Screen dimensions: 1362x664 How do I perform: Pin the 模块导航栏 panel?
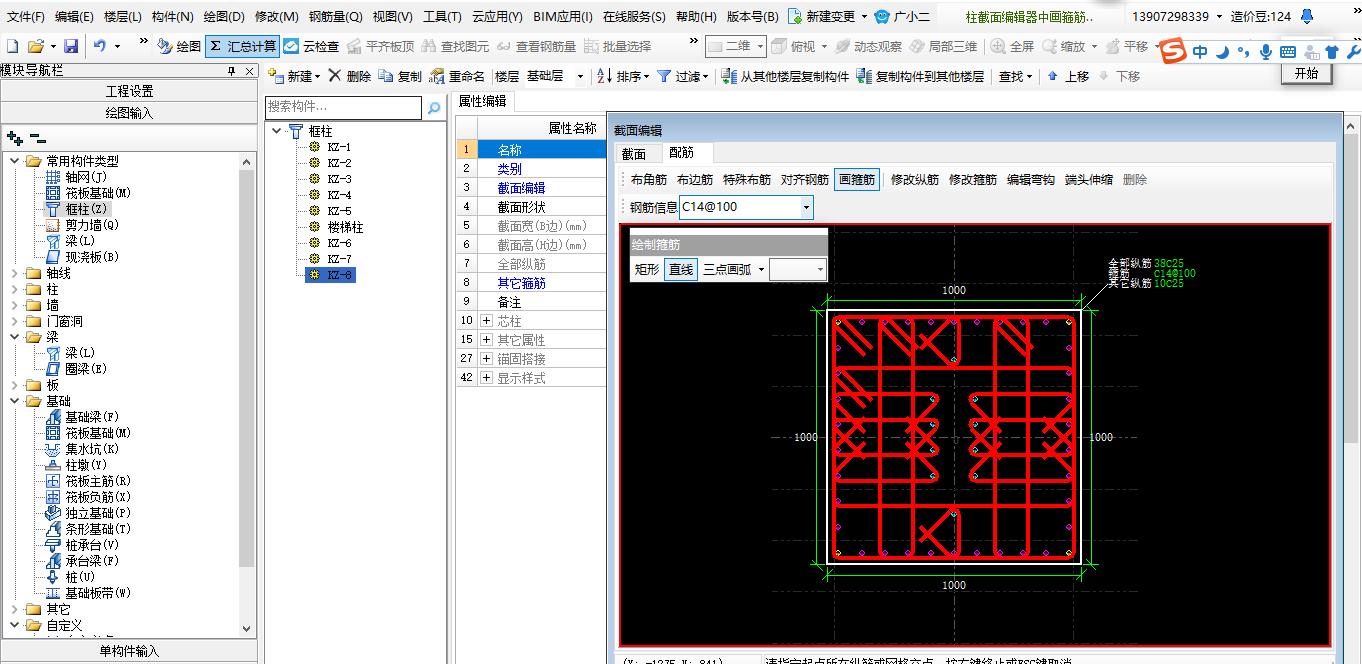pyautogui.click(x=232, y=71)
